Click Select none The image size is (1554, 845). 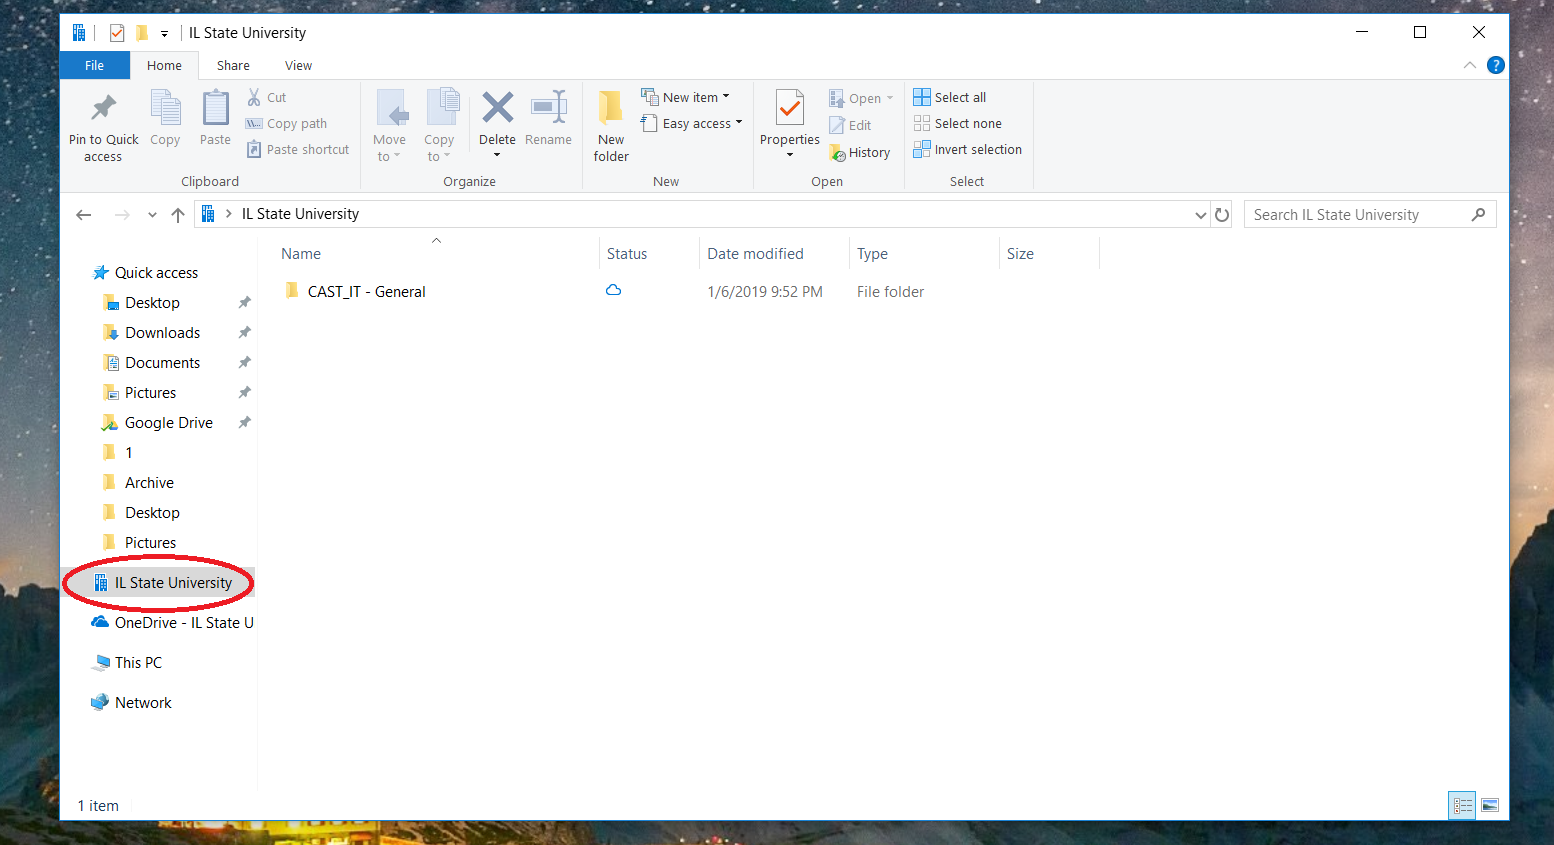(x=958, y=123)
